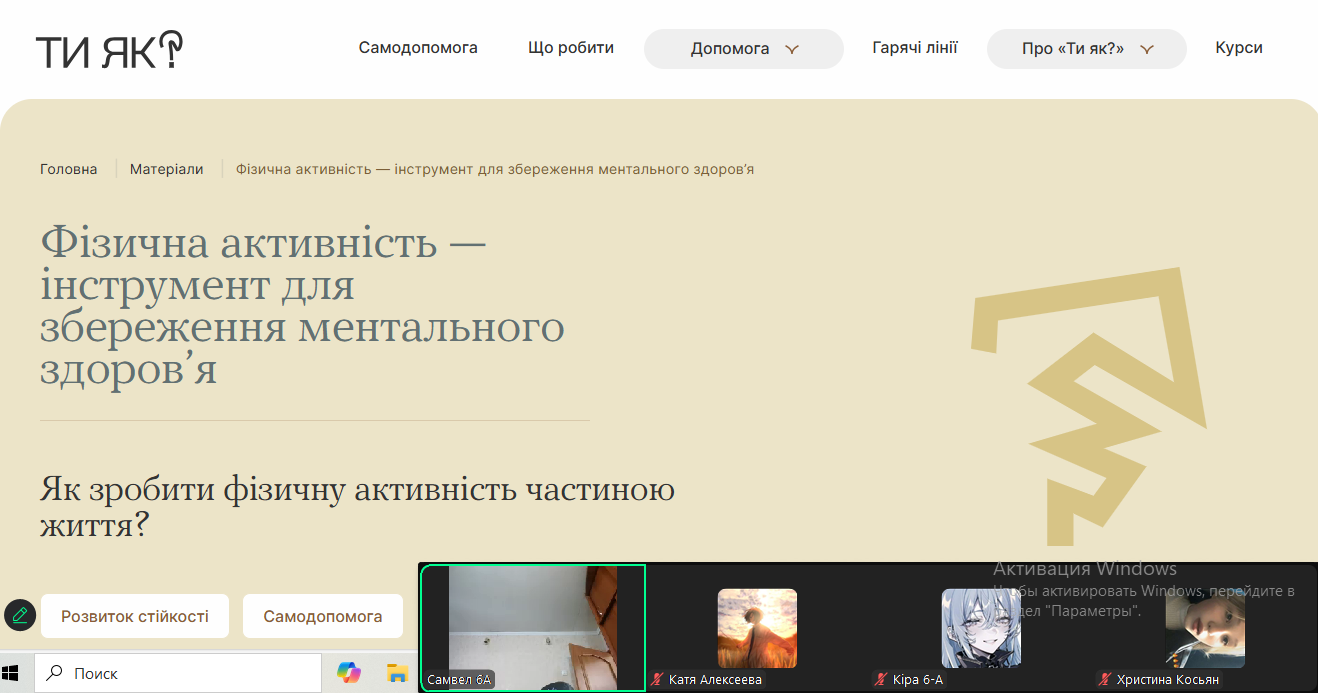Screen dimensions: 1318x693
Task: Select Катя Алексеева participant avatar
Action: [757, 628]
